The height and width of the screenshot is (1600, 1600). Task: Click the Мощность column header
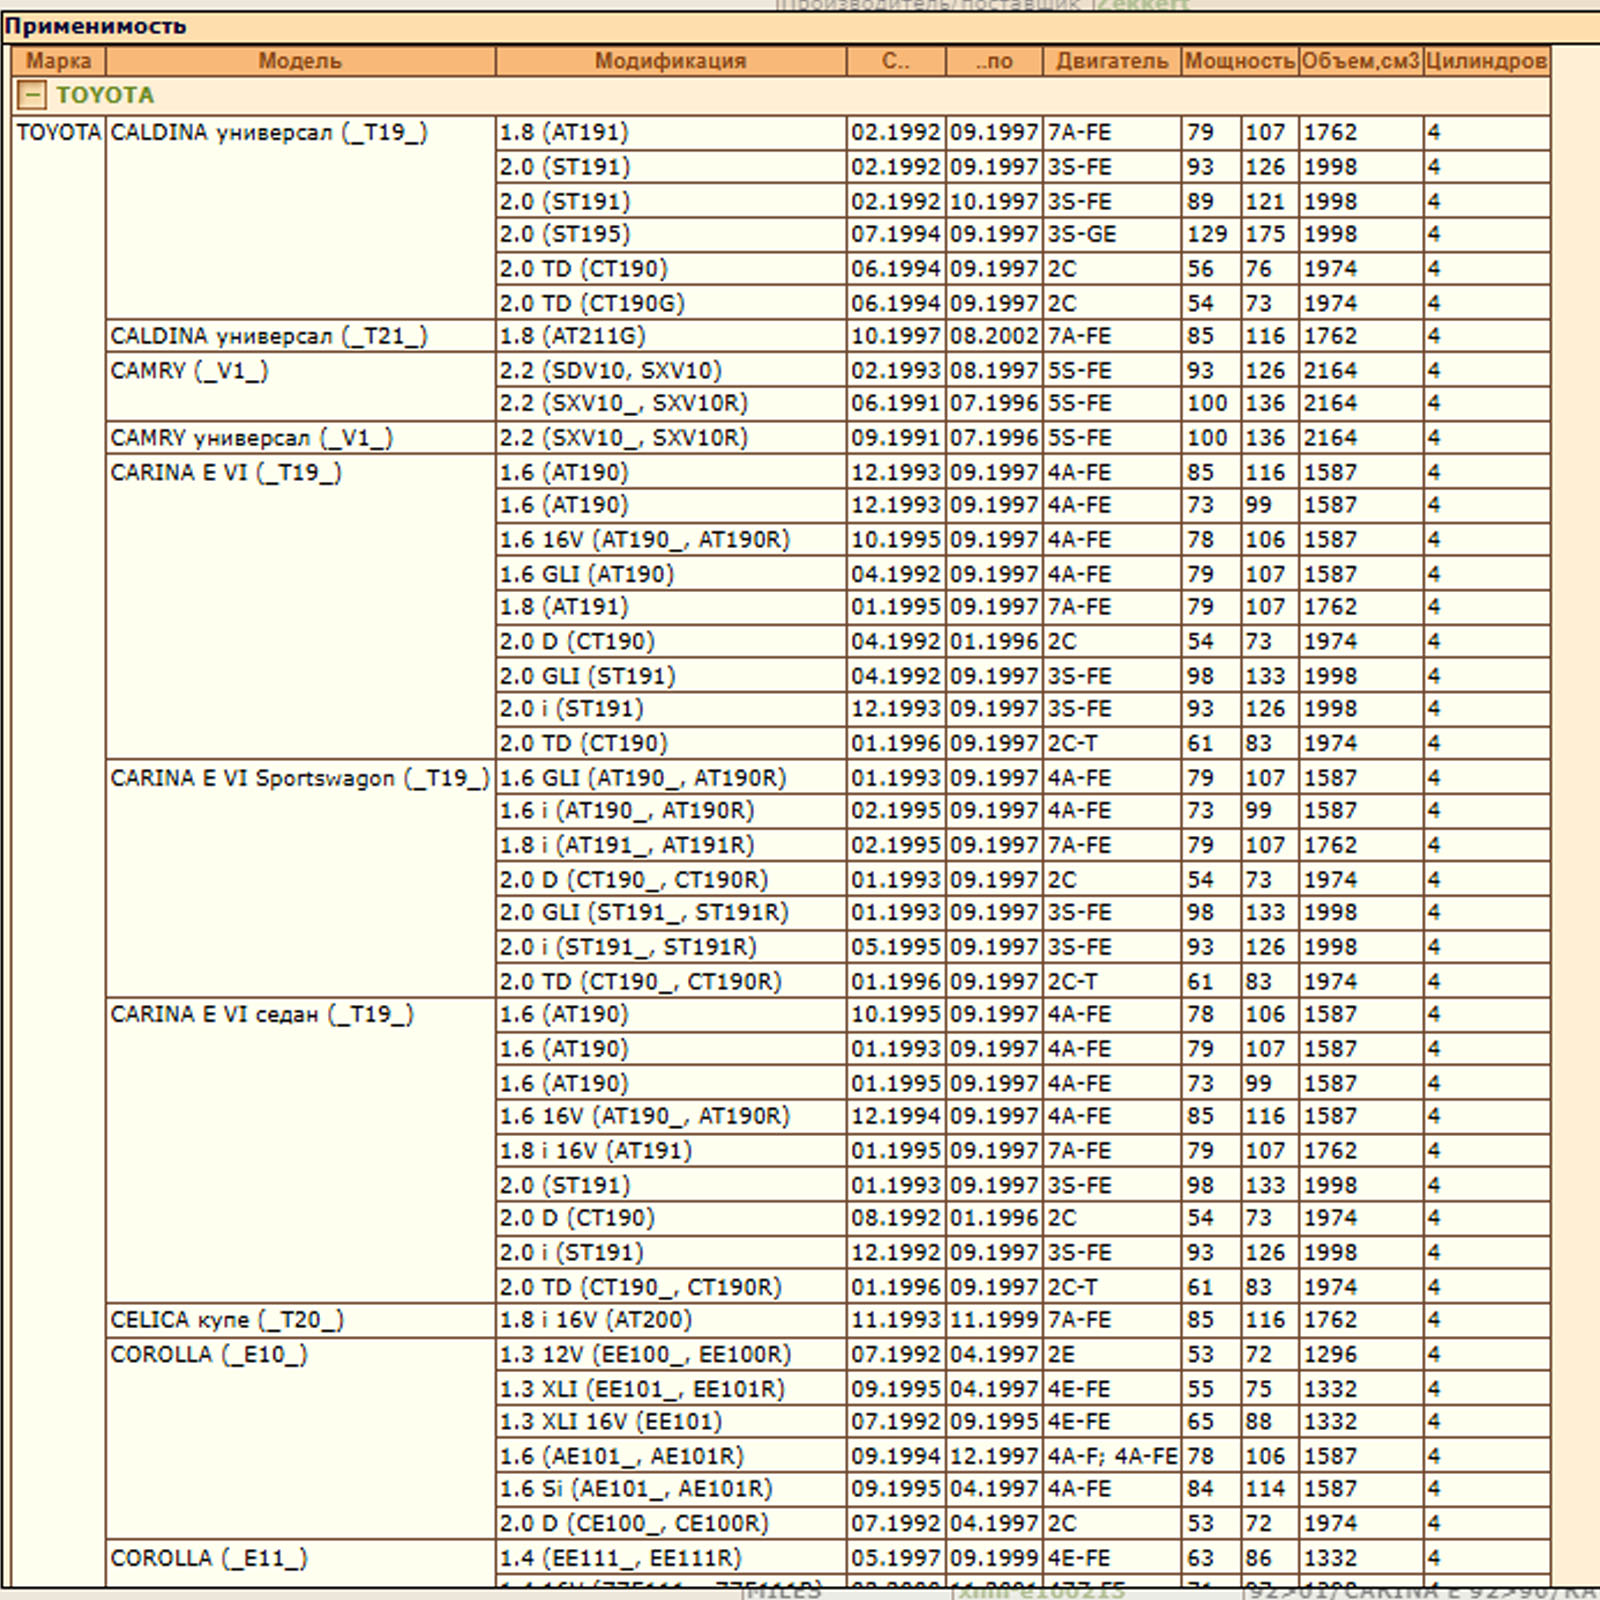click(x=1239, y=61)
